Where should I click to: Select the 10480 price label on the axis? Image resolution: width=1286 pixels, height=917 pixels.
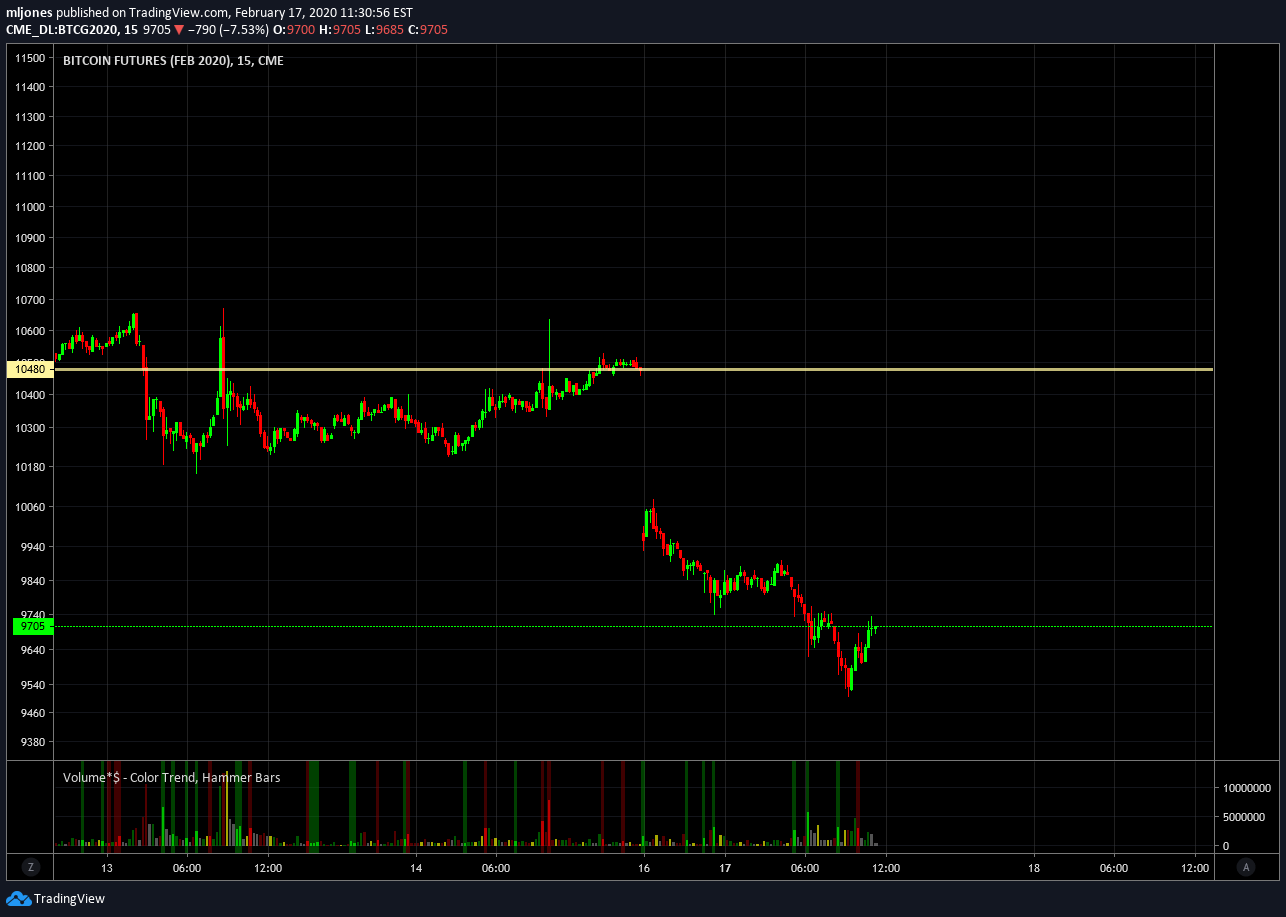coord(30,369)
